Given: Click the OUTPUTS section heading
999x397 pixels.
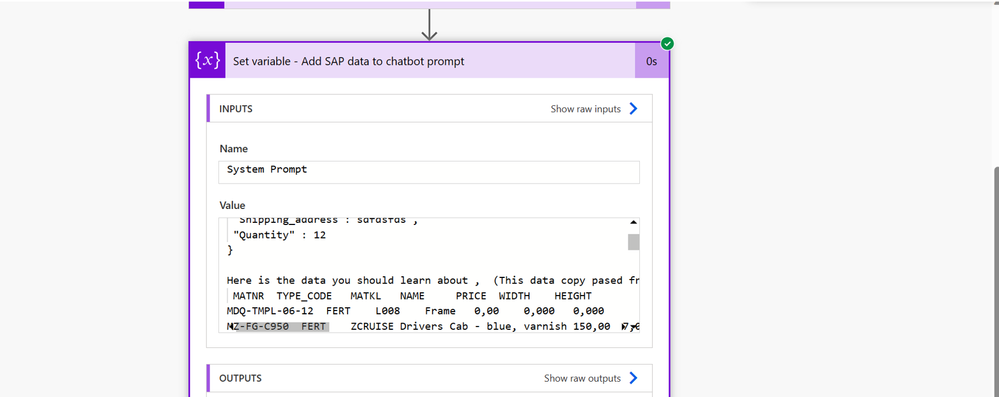Looking at the screenshot, I should [x=240, y=379].
